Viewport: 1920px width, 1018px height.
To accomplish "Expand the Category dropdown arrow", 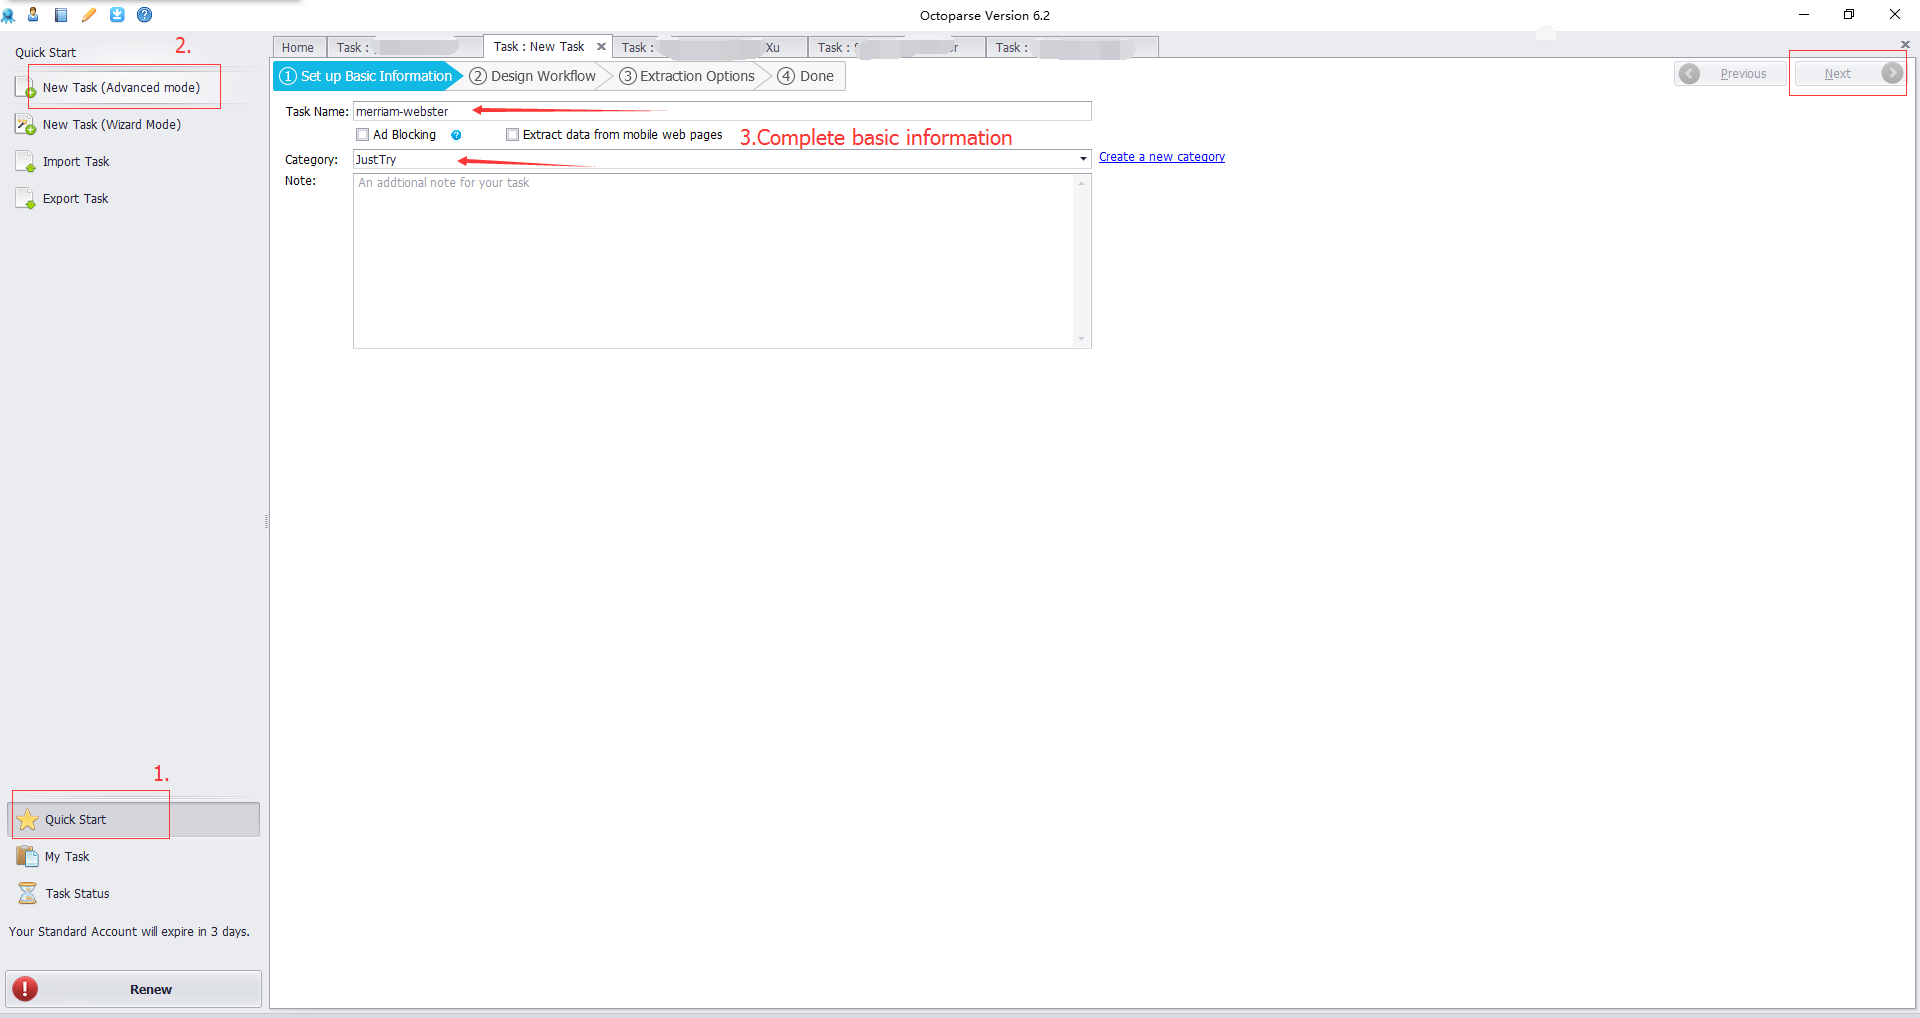I will click(x=1083, y=159).
